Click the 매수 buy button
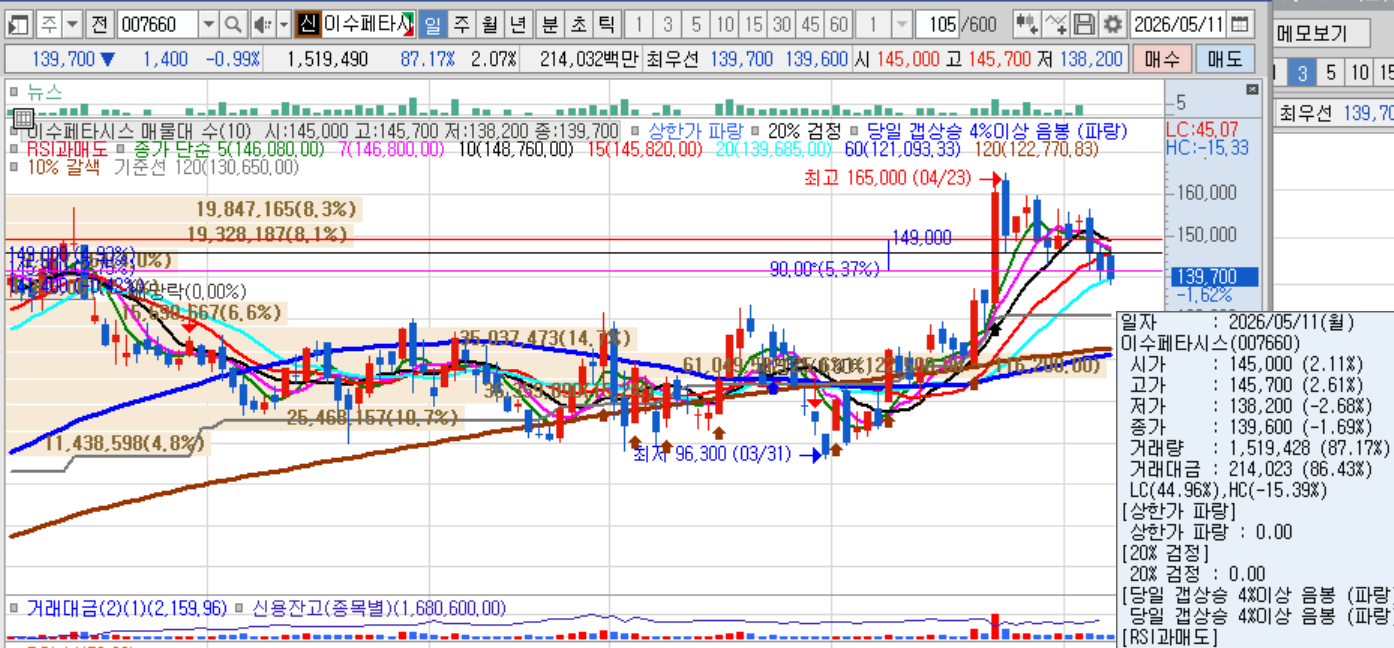Screen dimensions: 1394x648 coord(1162,59)
